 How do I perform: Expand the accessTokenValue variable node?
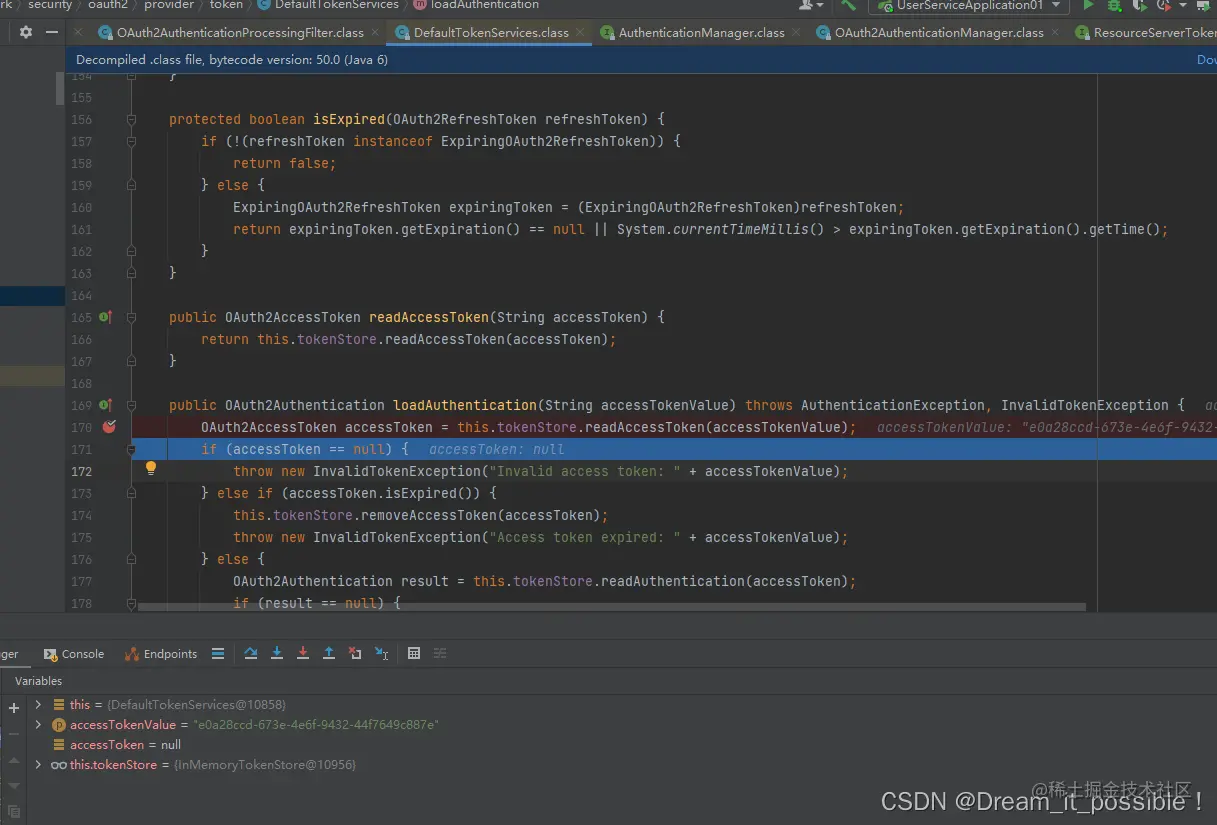(38, 724)
